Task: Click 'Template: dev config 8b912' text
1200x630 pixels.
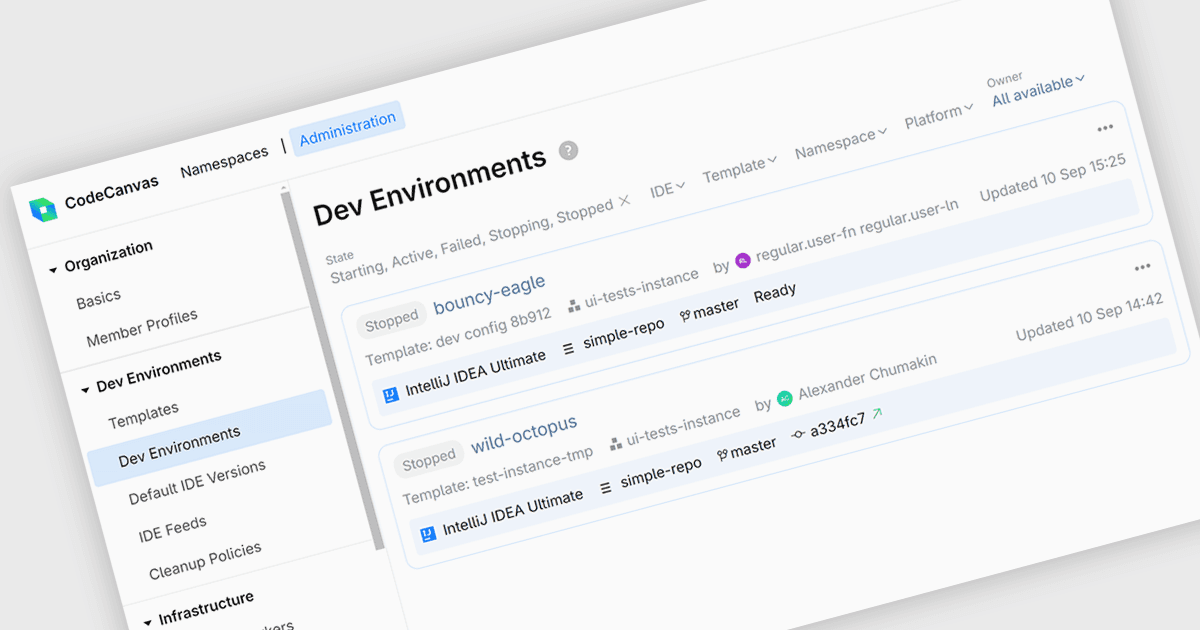Action: click(x=458, y=336)
